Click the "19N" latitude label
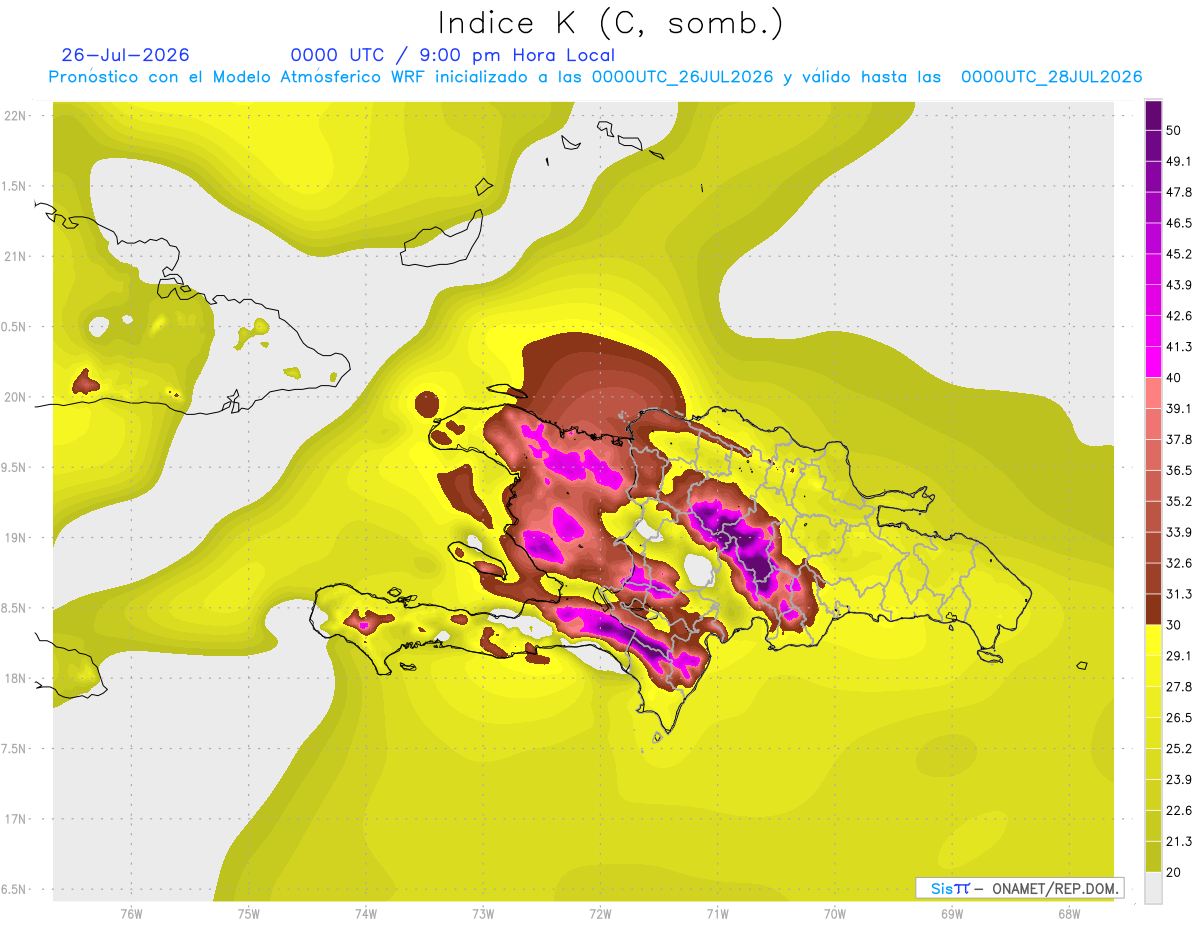Image resolution: width=1200 pixels, height=927 pixels. pos(15,538)
